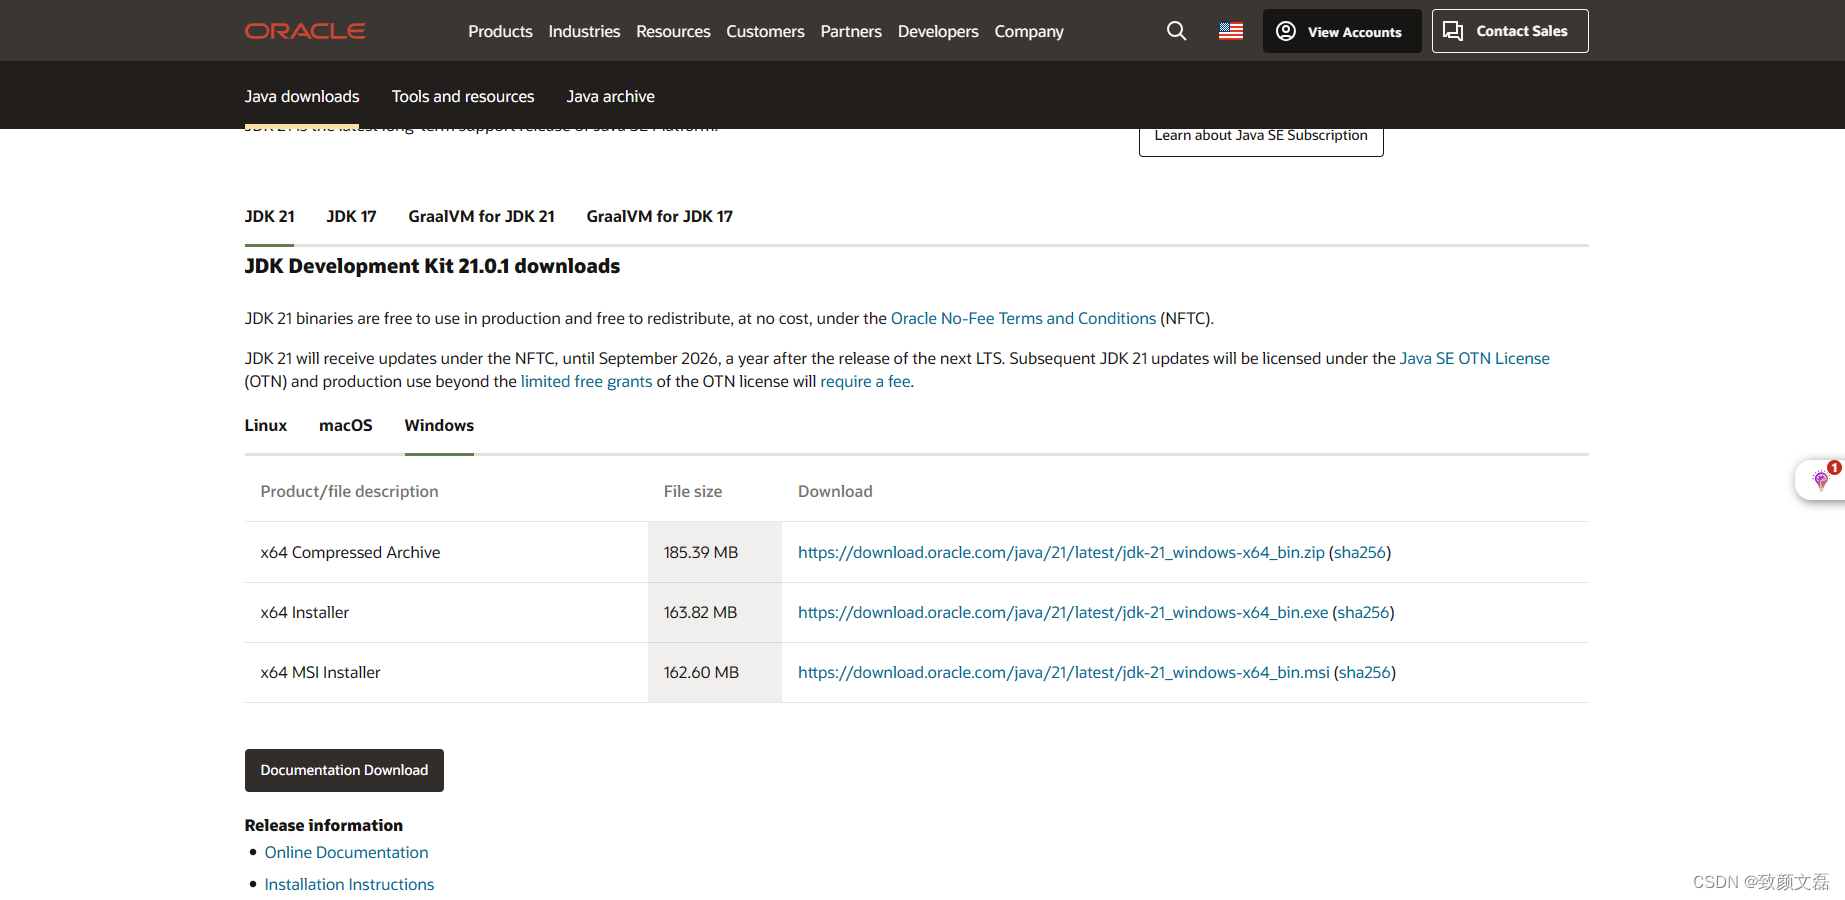
Task: Switch to the macOS downloads tab
Action: coord(345,425)
